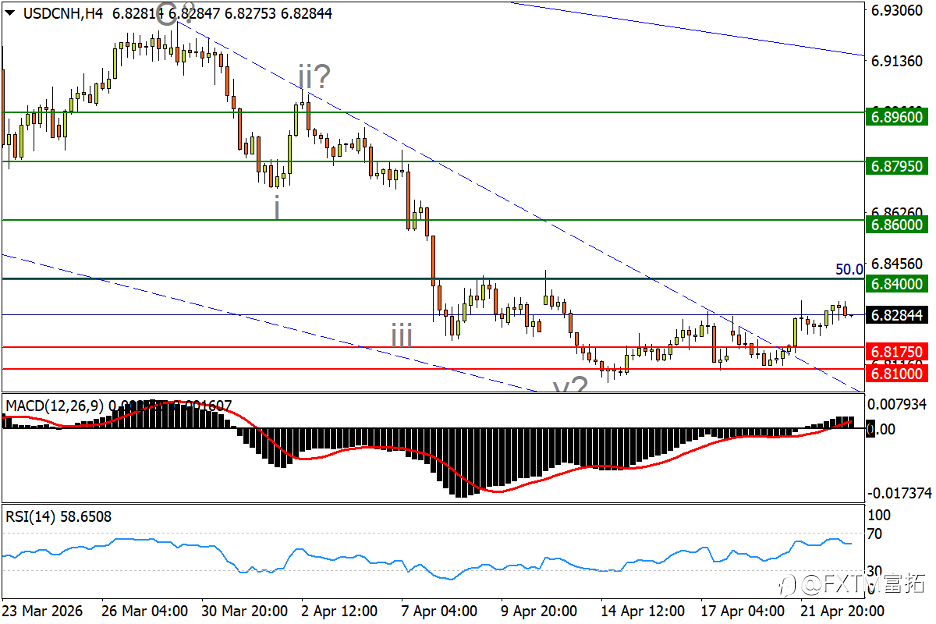Select the 6.87950 green price label
Screen dimensions: 936x624
coord(897,166)
